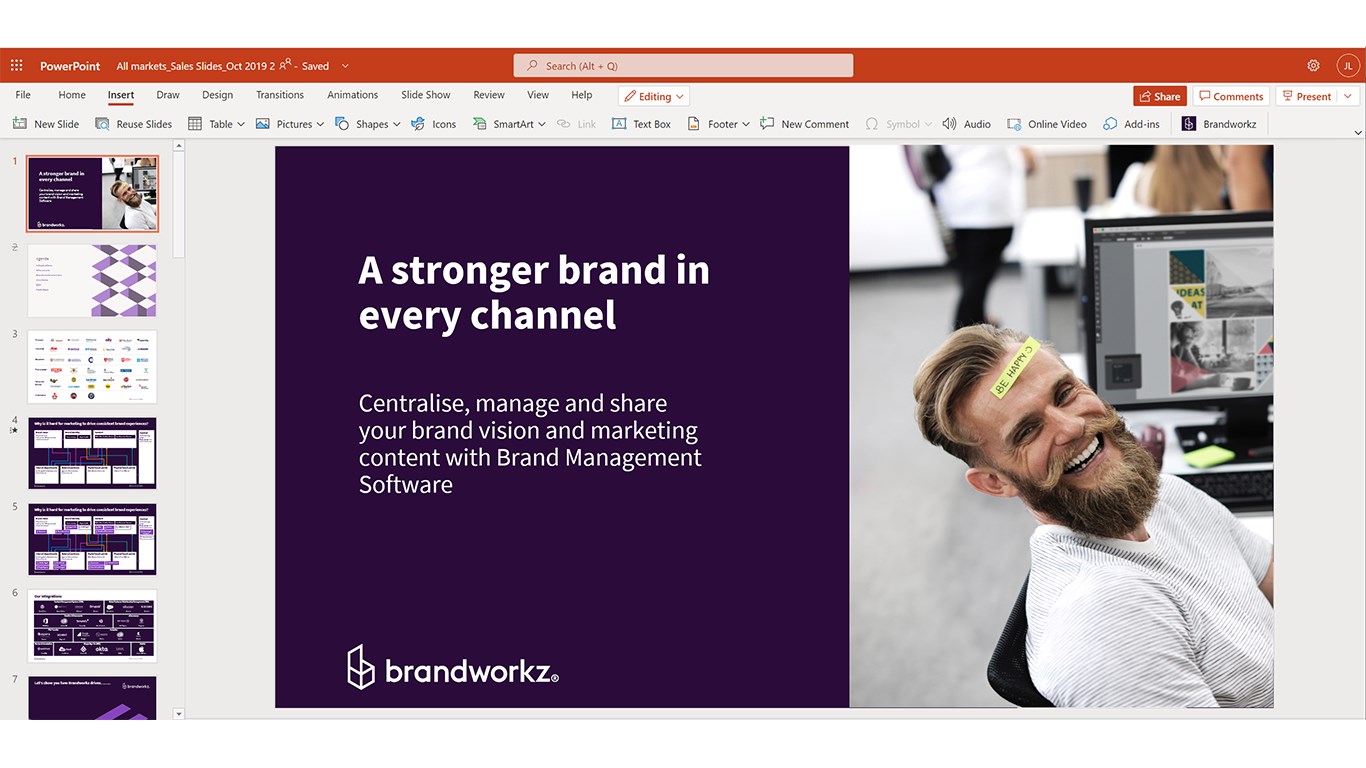Add a New Comment
This screenshot has height=768, width=1366.
click(x=805, y=124)
